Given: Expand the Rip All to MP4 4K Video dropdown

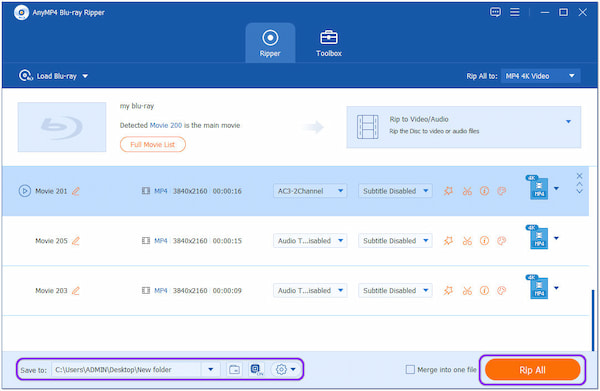Looking at the screenshot, I should [540, 76].
